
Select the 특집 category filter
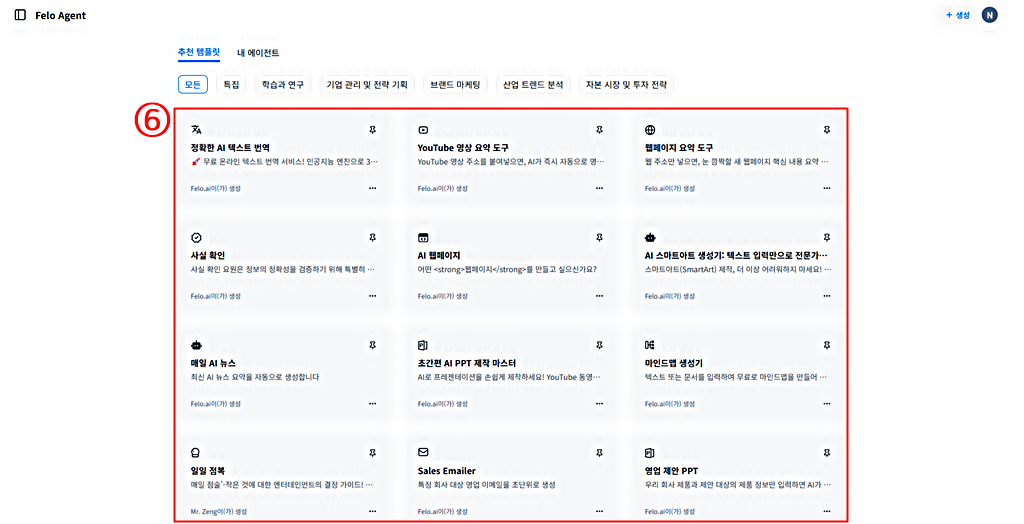point(231,84)
